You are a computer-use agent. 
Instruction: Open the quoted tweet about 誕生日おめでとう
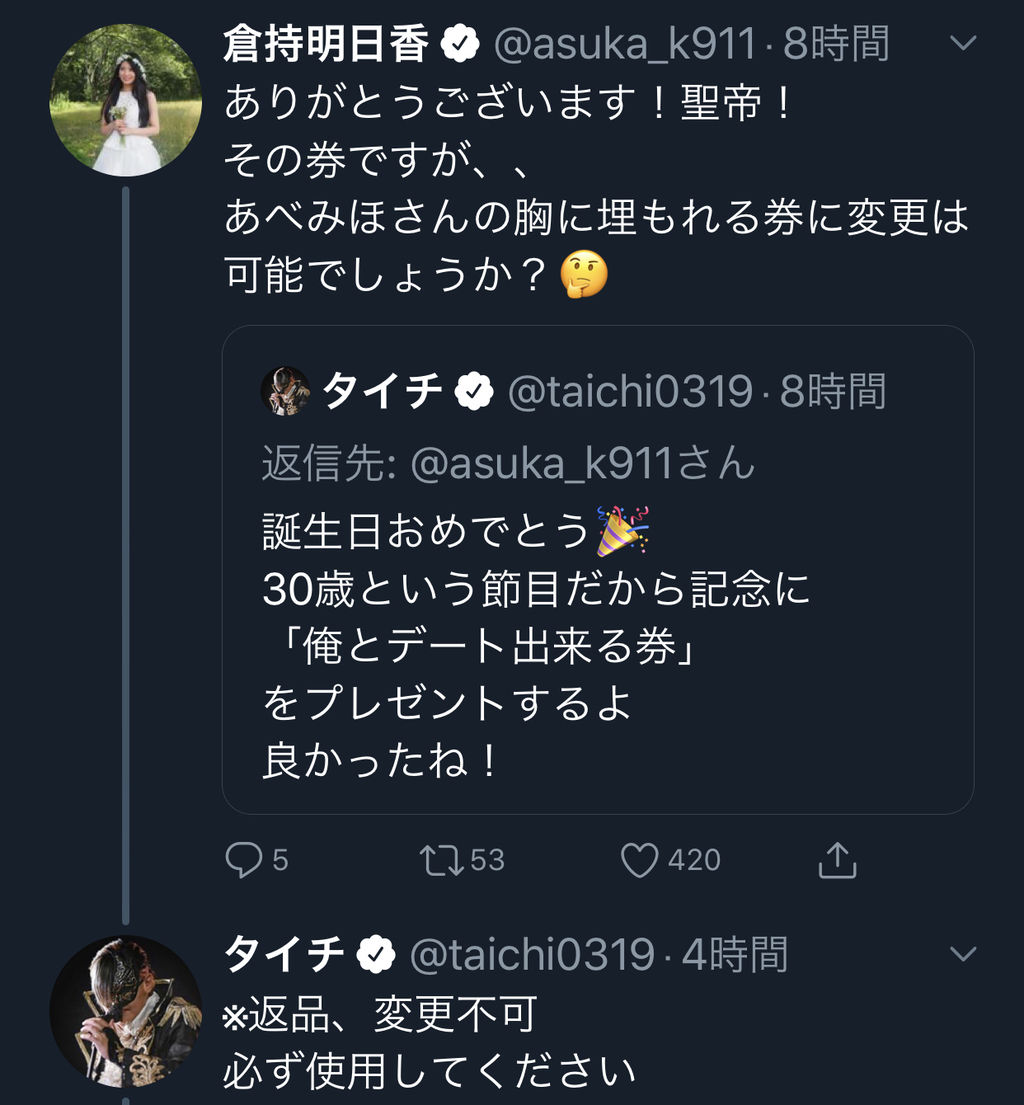pyautogui.click(x=598, y=569)
